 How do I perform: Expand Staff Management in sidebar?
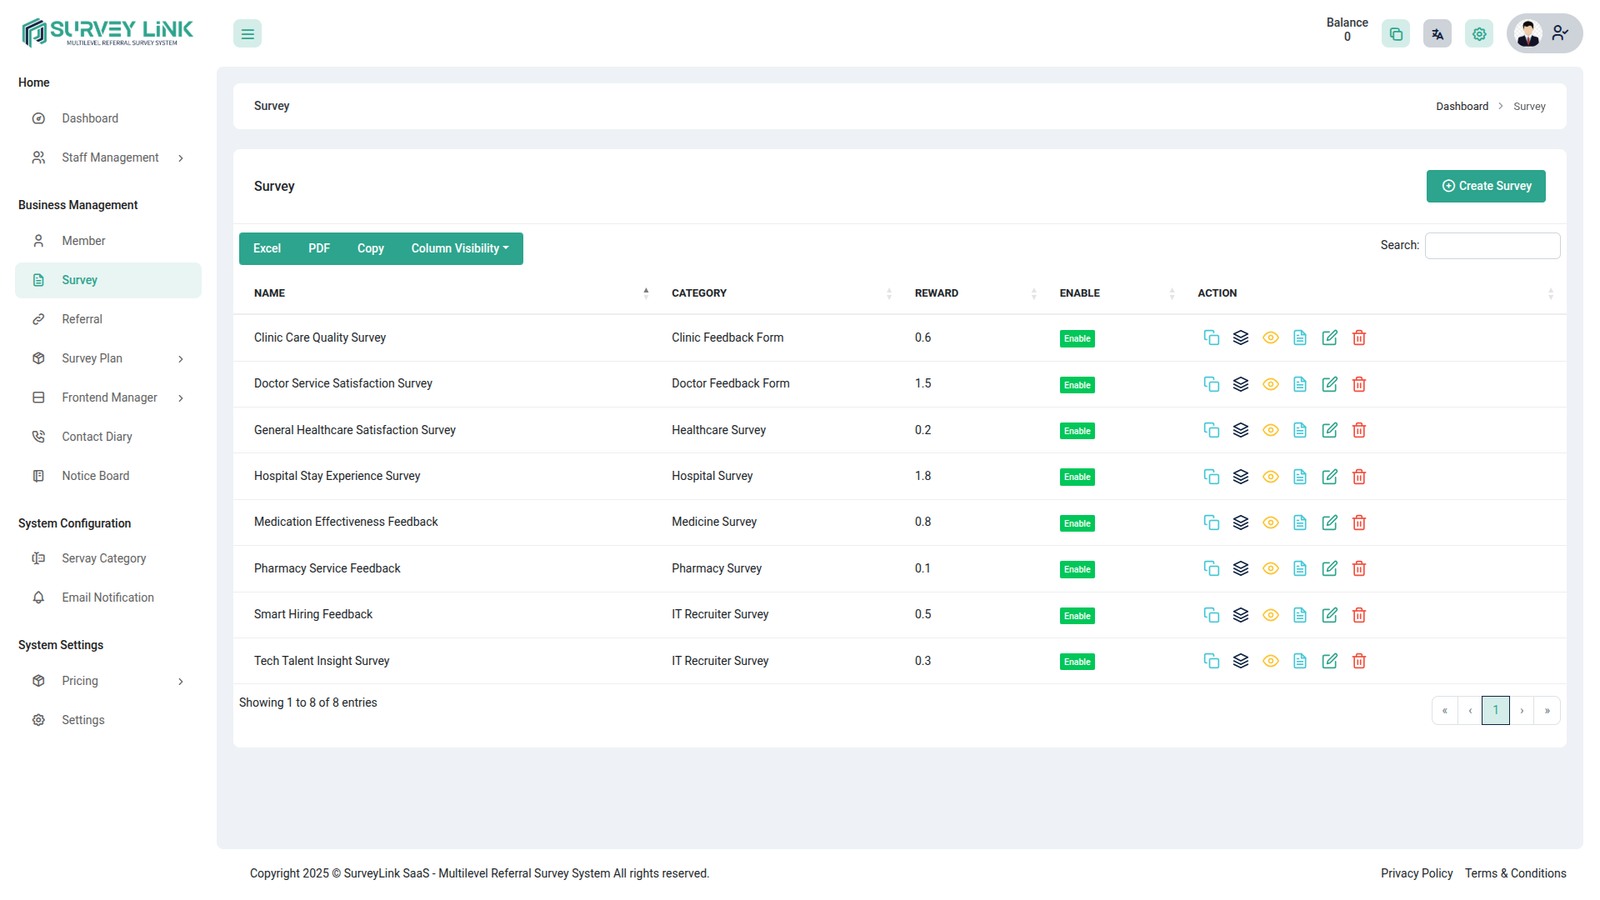coord(108,158)
